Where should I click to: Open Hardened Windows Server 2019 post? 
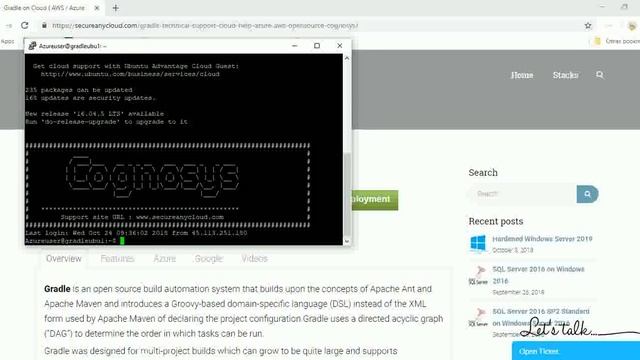pyautogui.click(x=542, y=239)
